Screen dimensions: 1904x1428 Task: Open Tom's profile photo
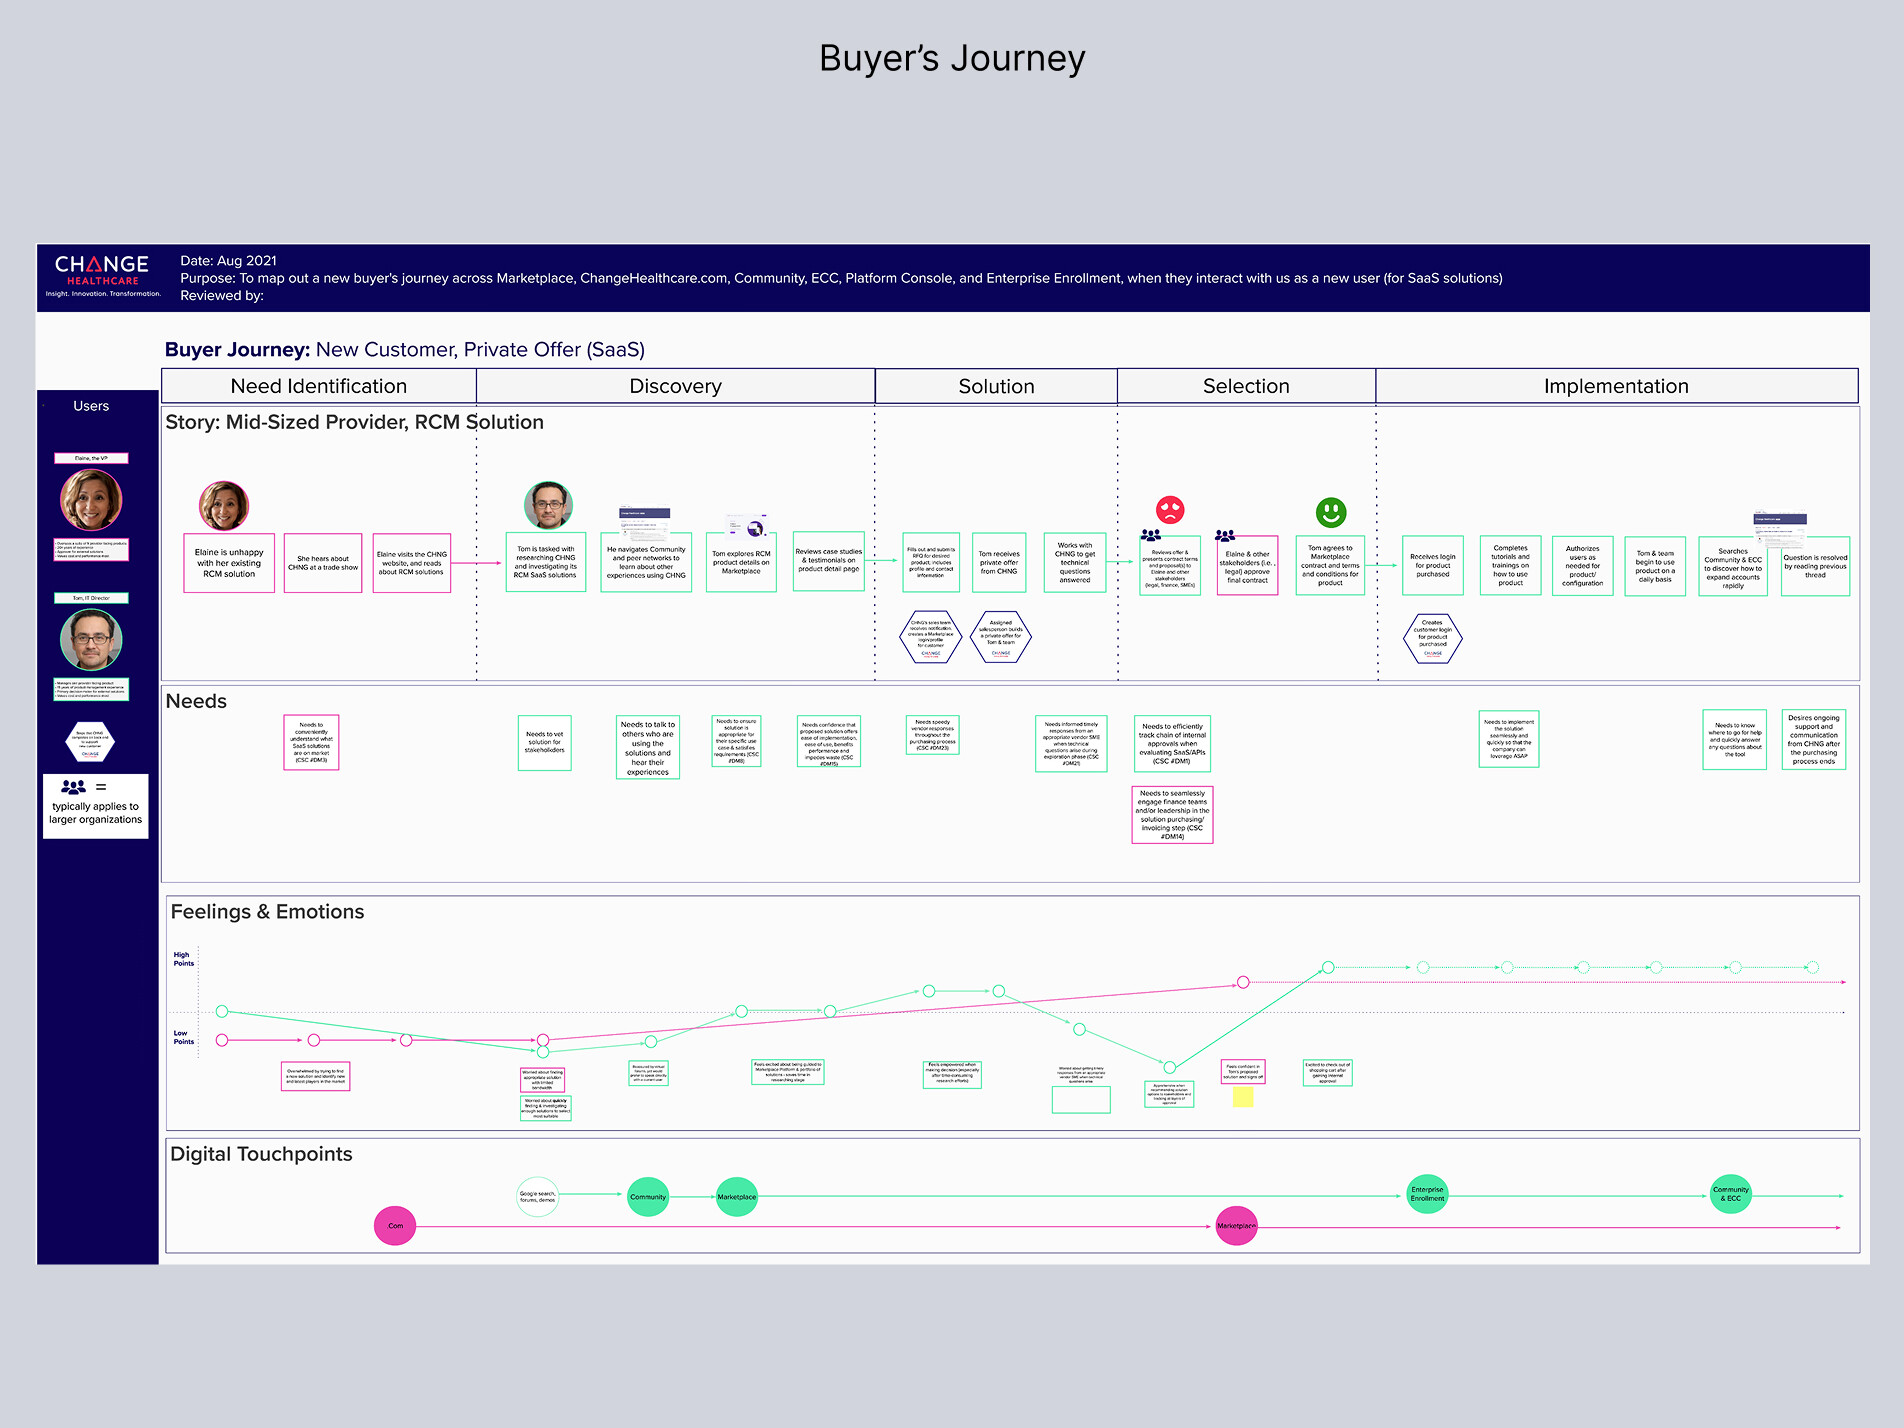click(x=92, y=640)
